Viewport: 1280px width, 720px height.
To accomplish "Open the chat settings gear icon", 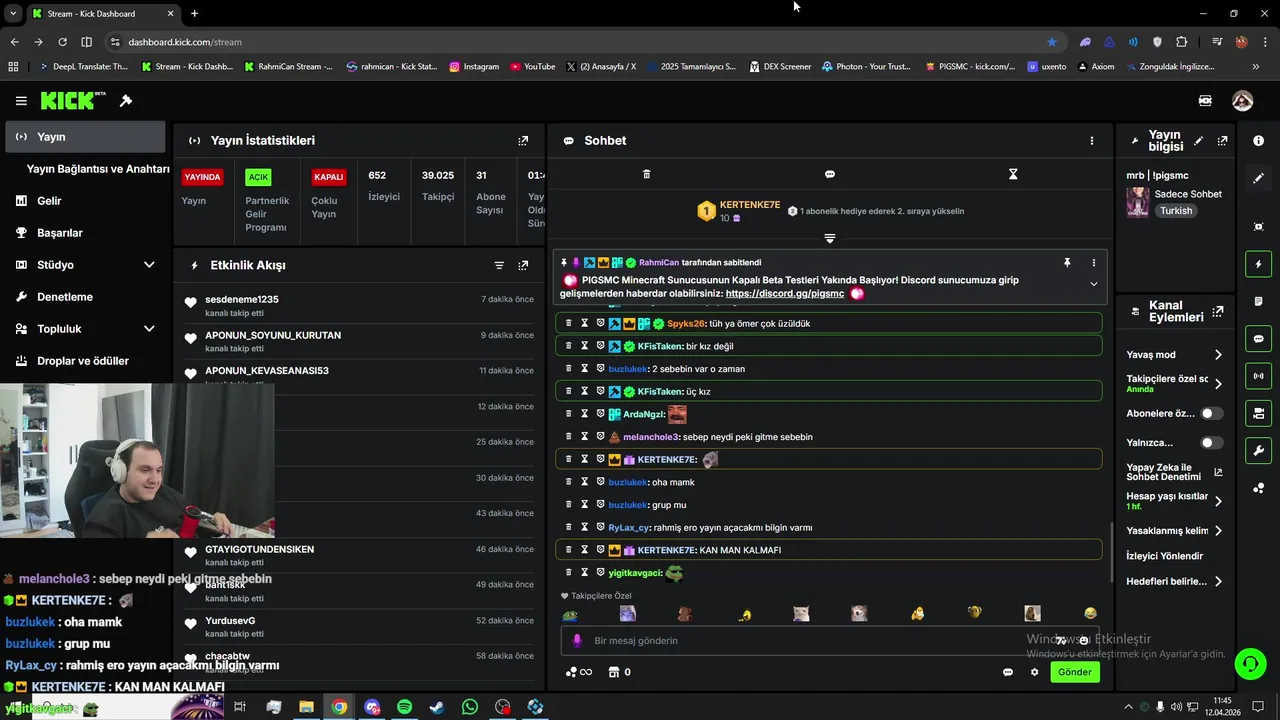I will (1034, 672).
